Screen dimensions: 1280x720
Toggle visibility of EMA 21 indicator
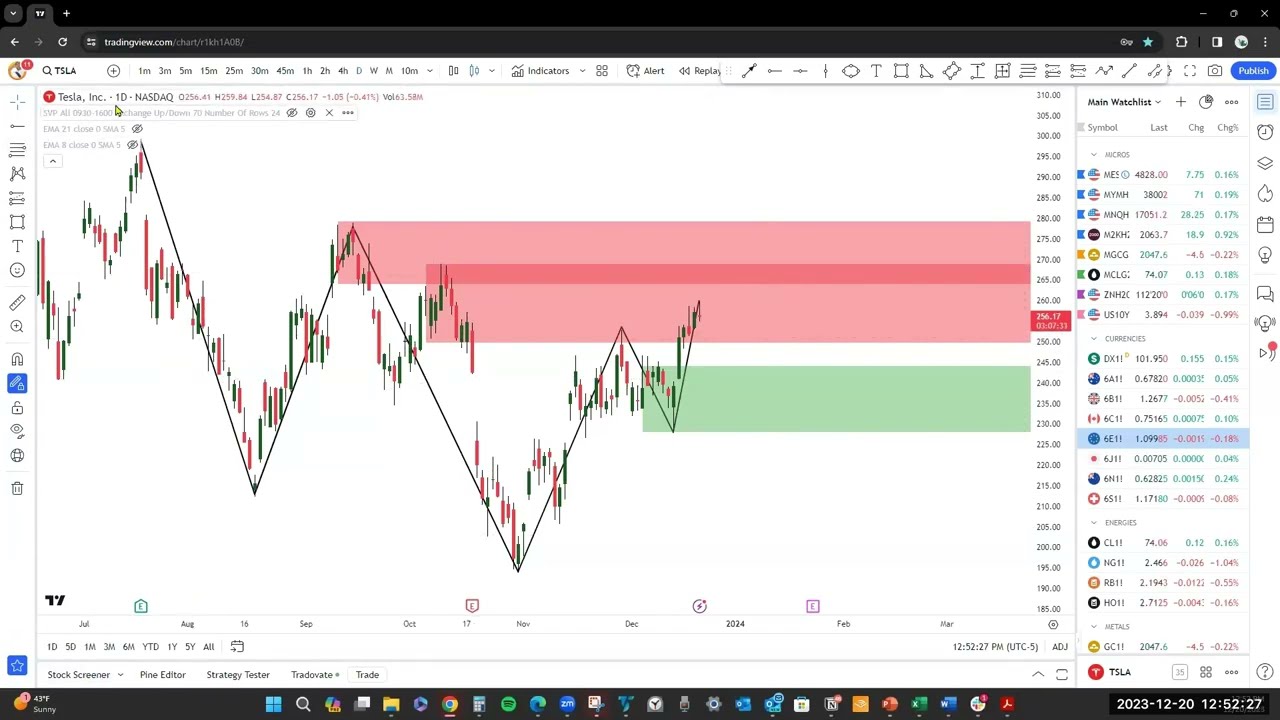[x=137, y=129]
